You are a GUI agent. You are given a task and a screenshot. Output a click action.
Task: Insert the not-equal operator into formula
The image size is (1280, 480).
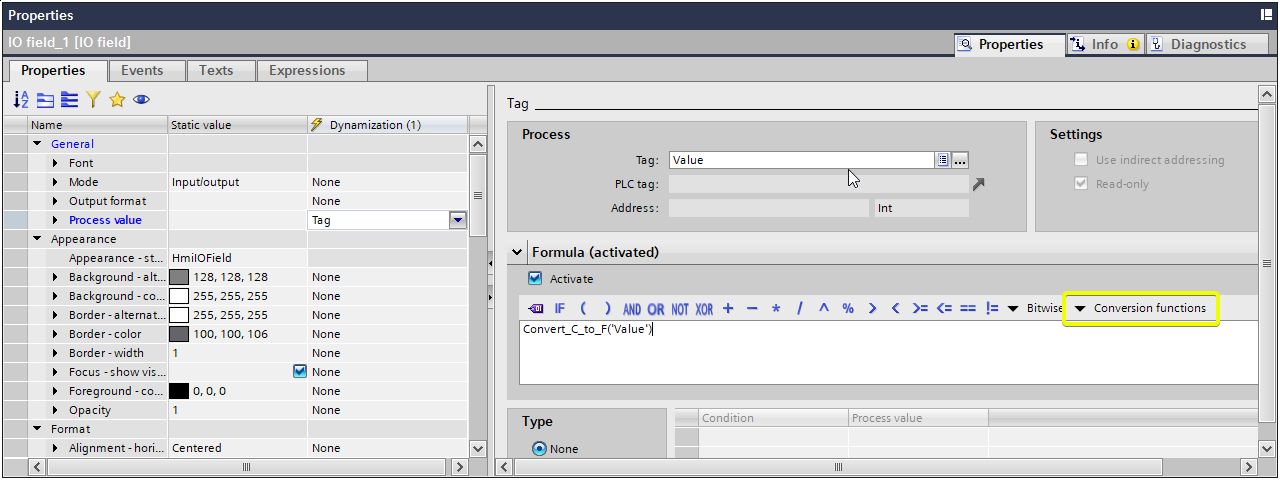(992, 308)
